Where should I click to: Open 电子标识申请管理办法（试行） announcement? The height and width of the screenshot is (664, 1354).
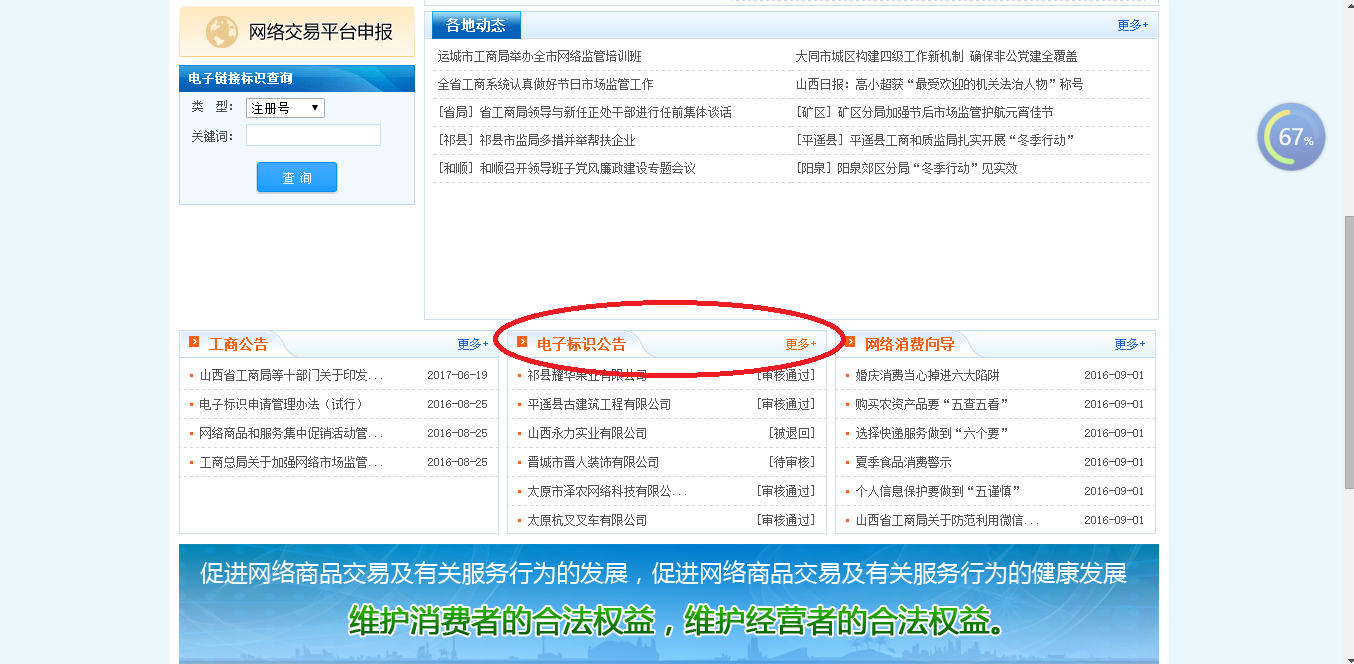[x=281, y=404]
